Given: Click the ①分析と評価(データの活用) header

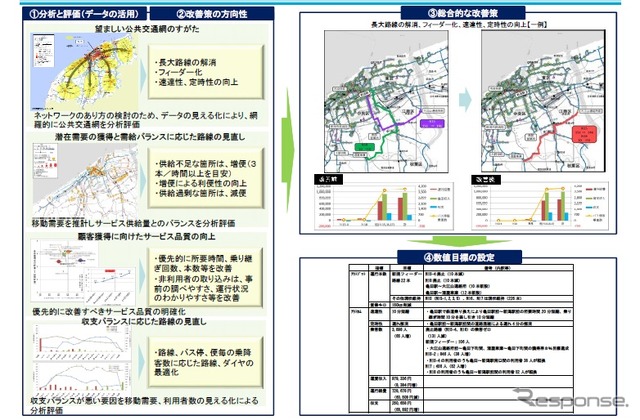Looking at the screenshot, I should [x=84, y=14].
